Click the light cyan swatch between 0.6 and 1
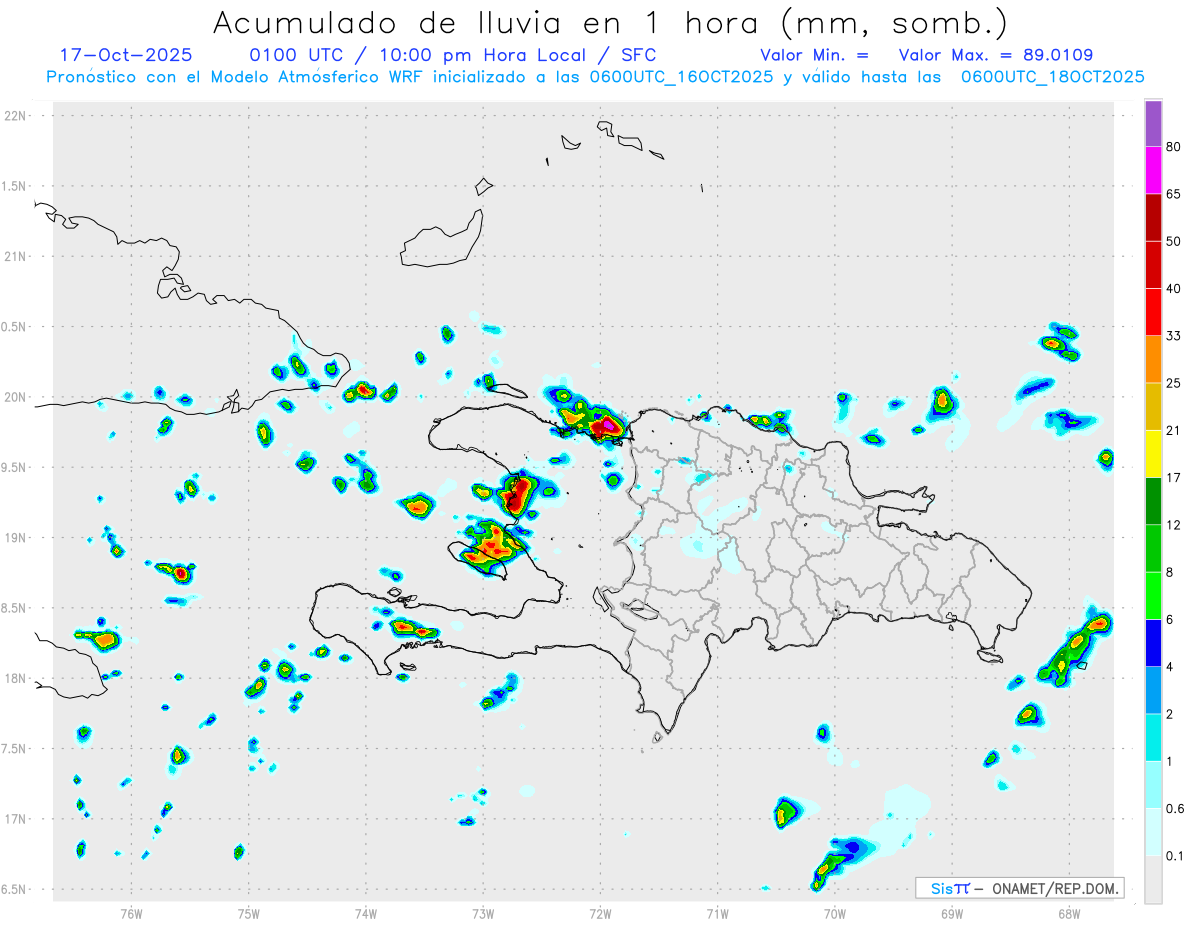The height and width of the screenshot is (927, 1200). coord(1153,785)
